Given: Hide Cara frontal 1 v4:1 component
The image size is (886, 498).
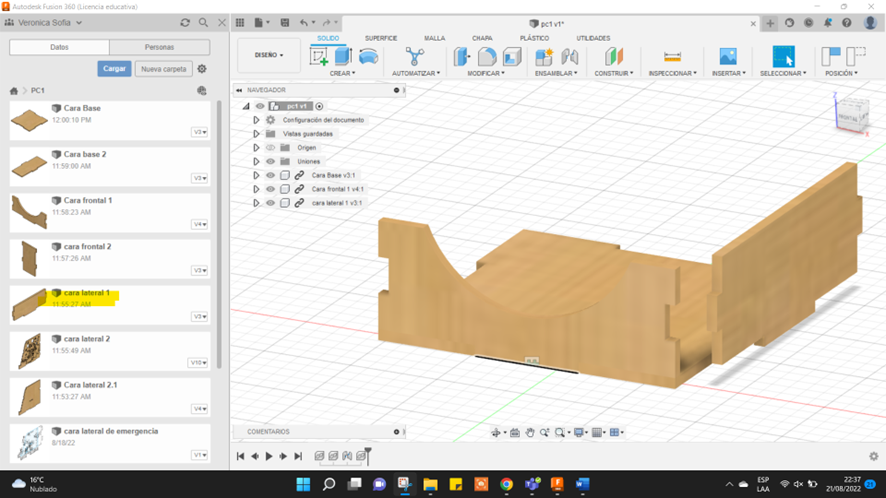Looking at the screenshot, I should [271, 189].
